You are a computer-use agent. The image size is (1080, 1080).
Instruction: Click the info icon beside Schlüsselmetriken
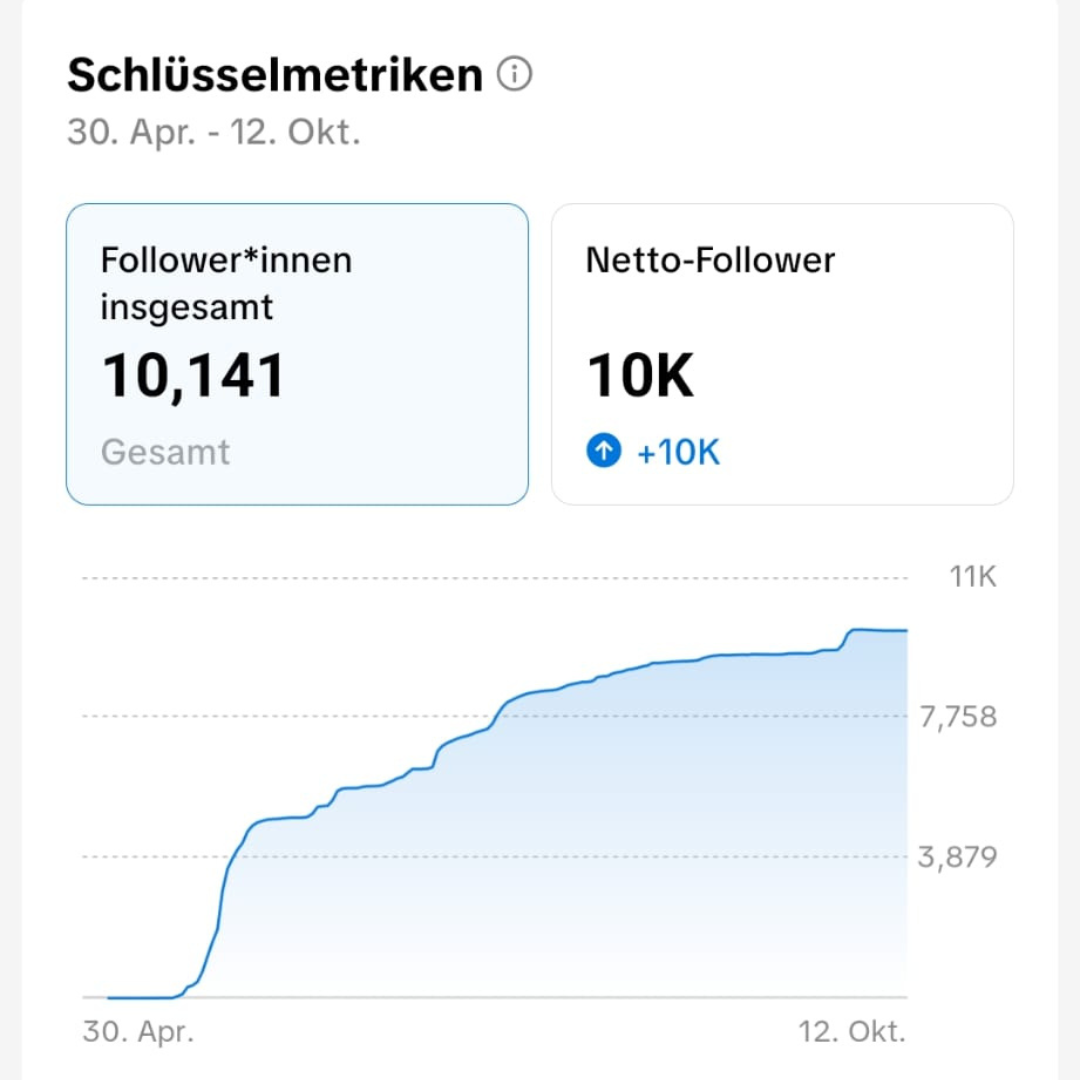514,75
